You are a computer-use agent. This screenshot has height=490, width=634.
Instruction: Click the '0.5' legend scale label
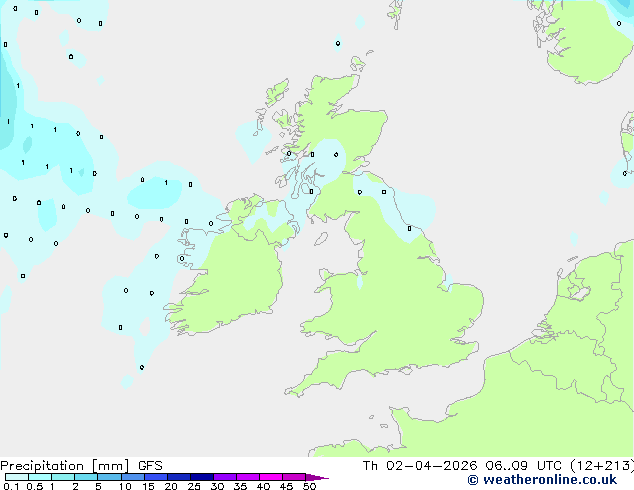35,486
